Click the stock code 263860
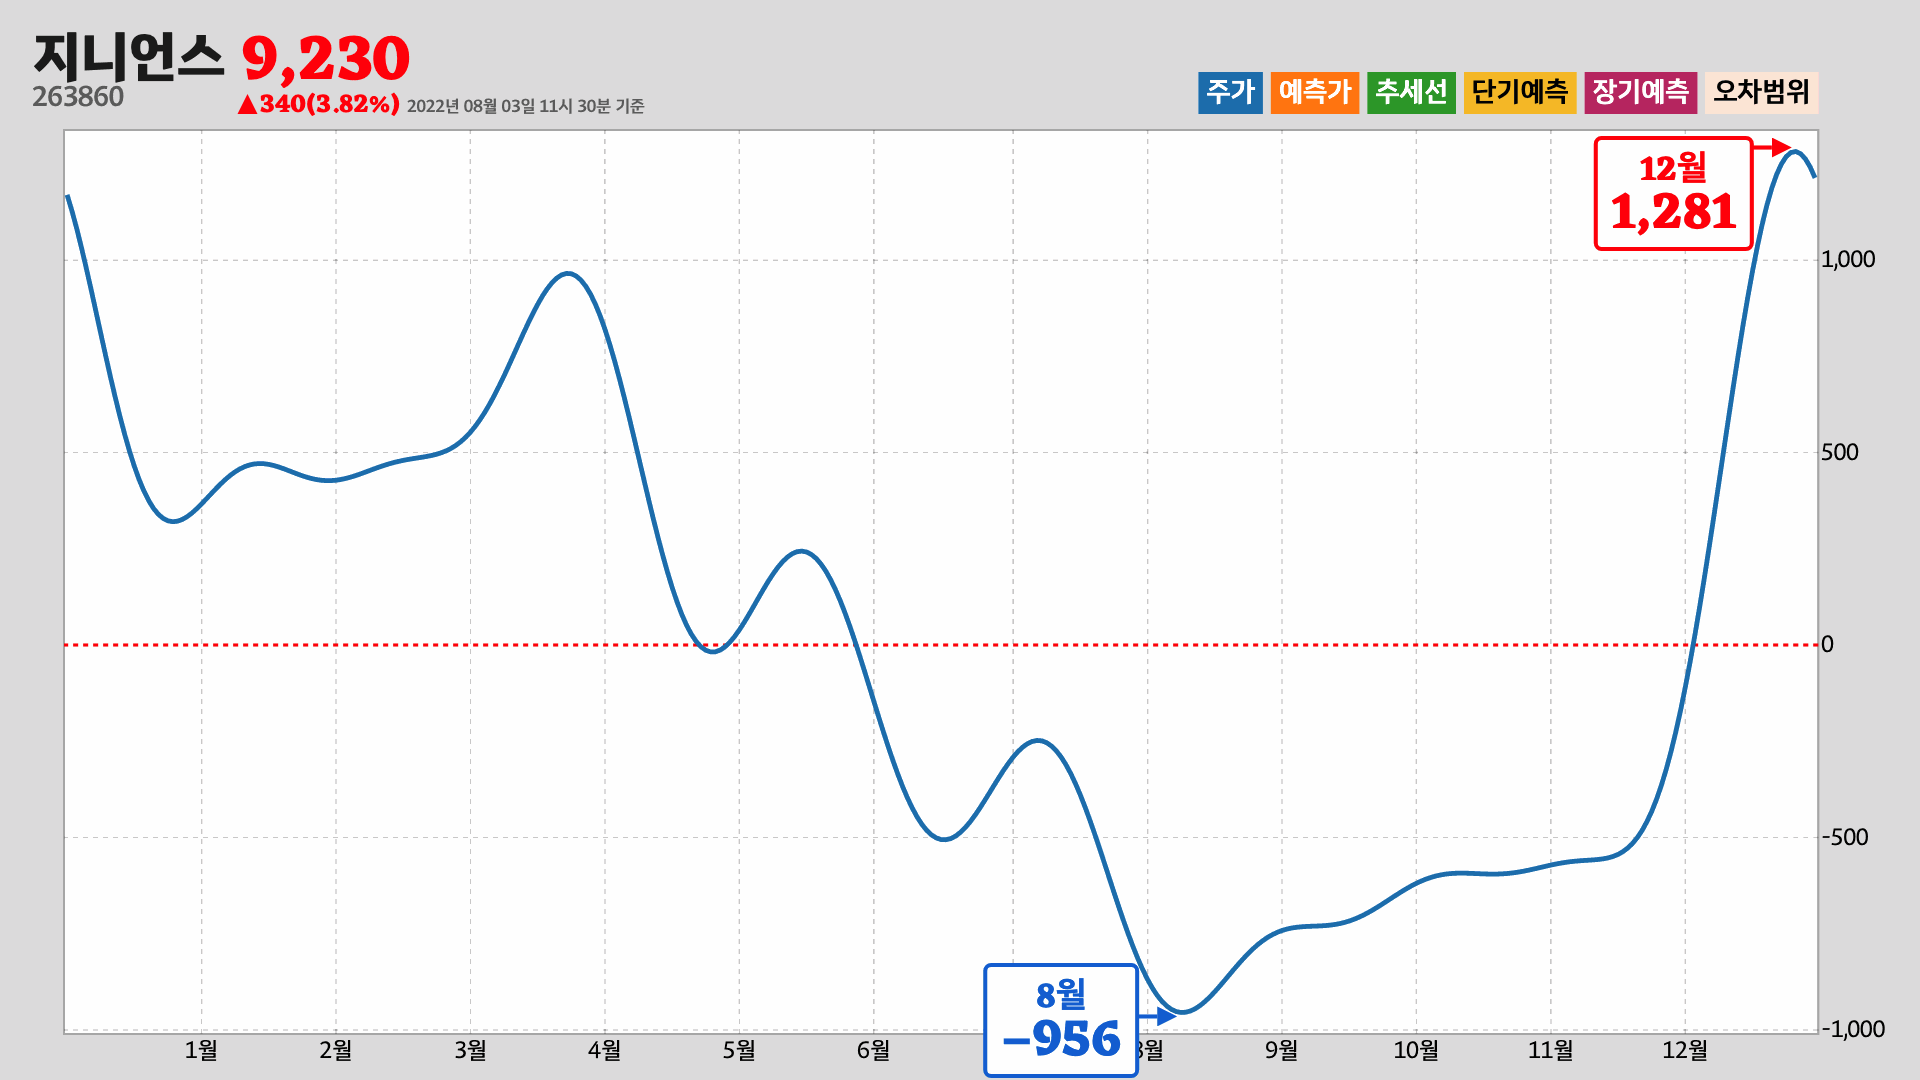 tap(78, 97)
